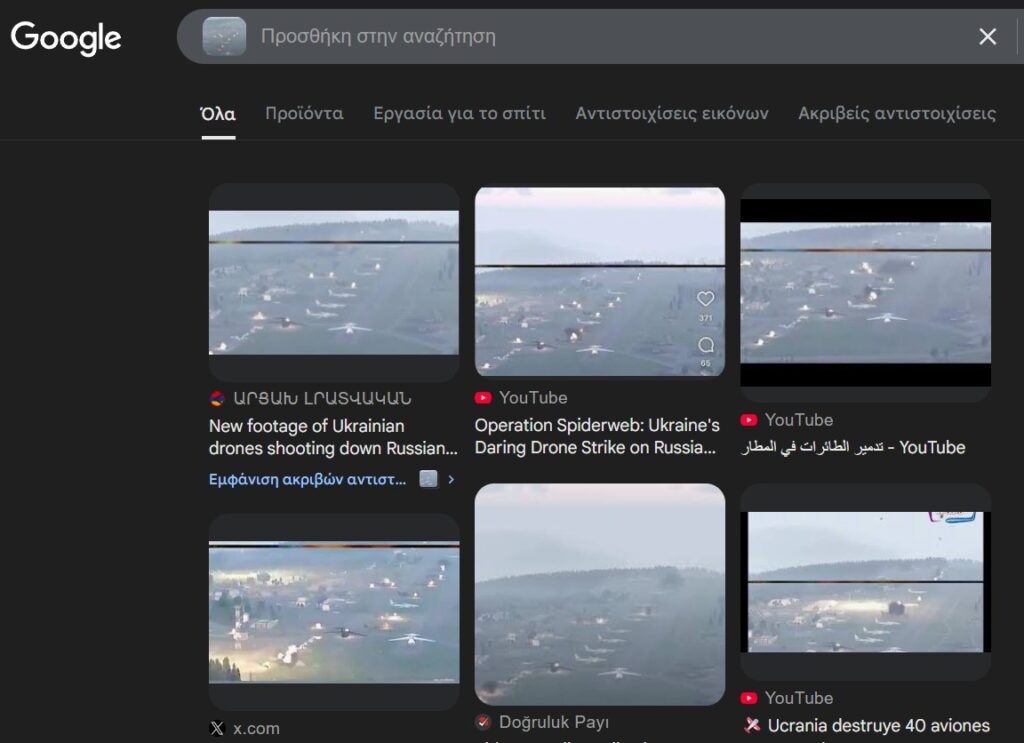Click the 'Εμφάνιση ακριβών αντιστ...' link
Screen dimensions: 1024x743
(308, 479)
